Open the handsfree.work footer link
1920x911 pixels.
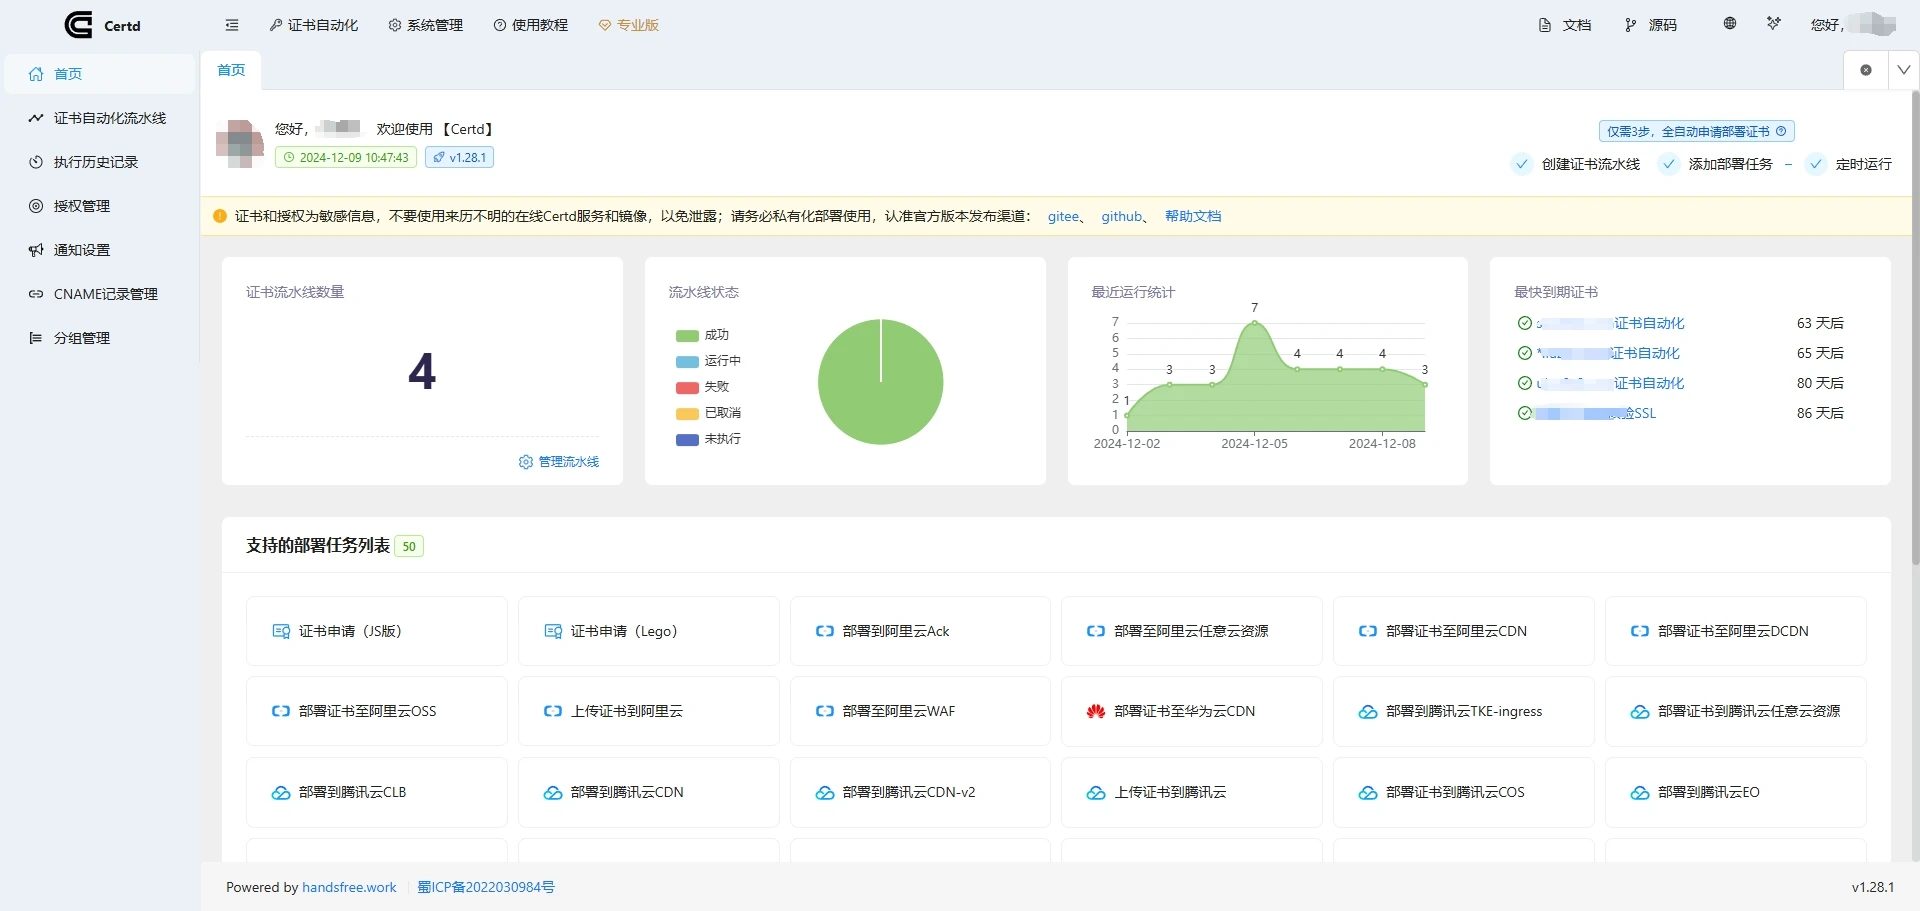[349, 887]
